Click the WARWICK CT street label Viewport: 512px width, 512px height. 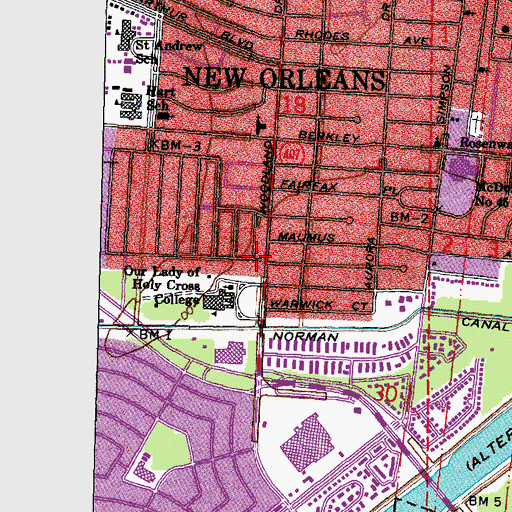pyautogui.click(x=320, y=305)
